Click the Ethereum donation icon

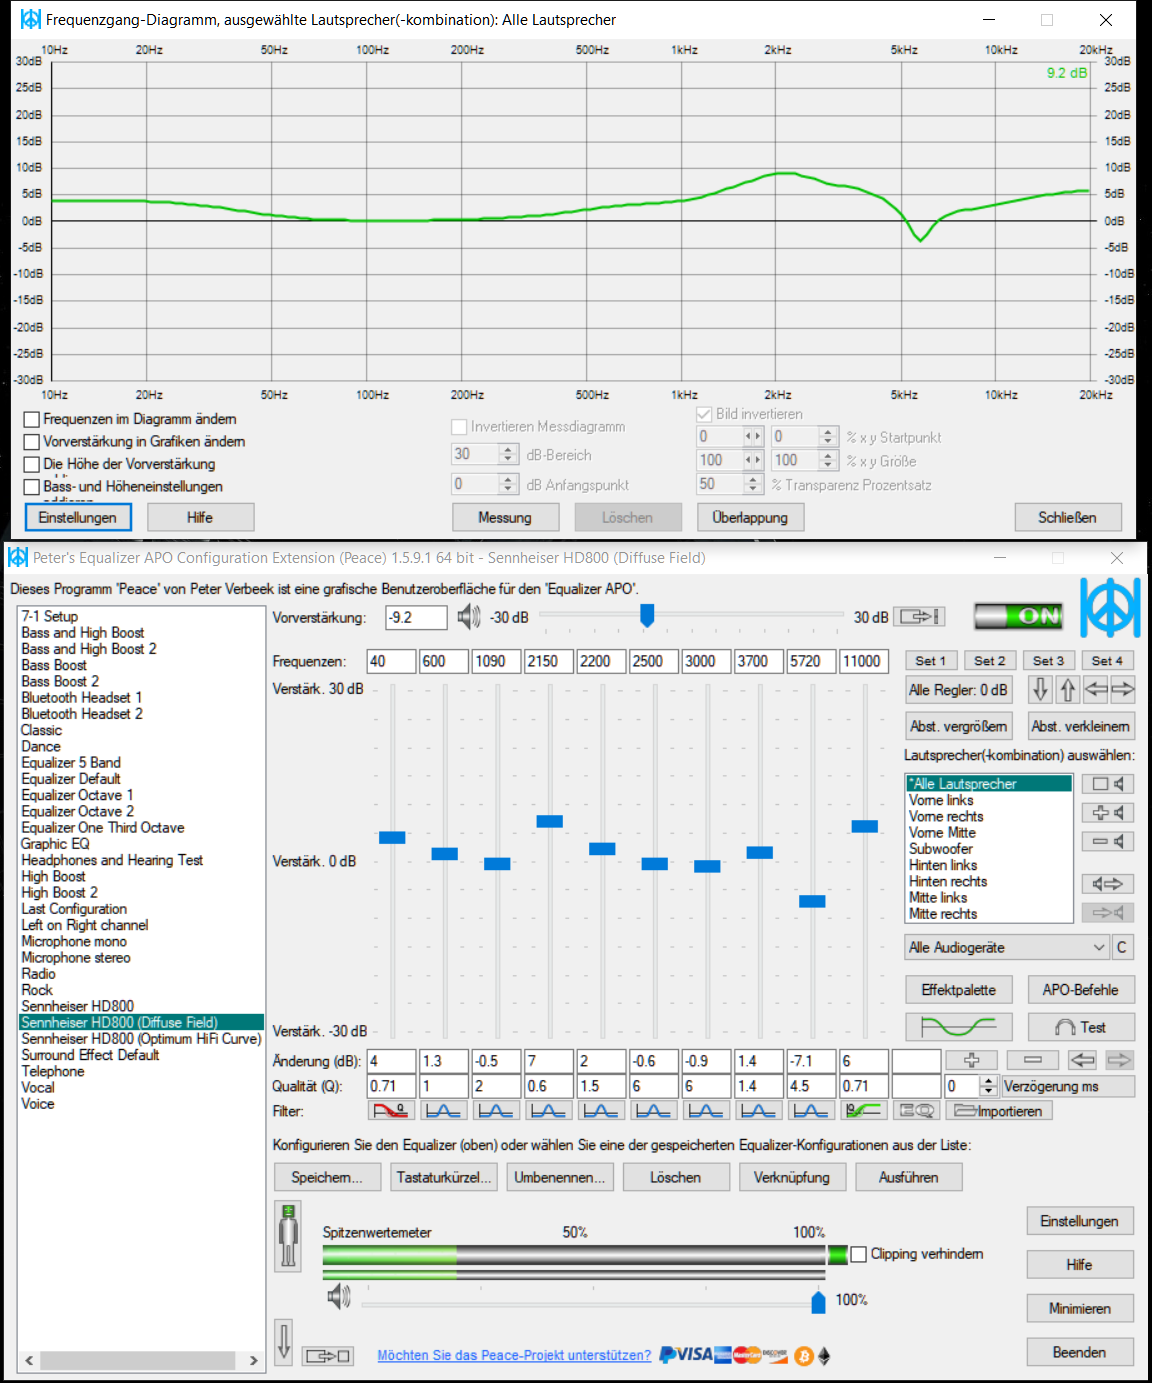(x=824, y=1356)
